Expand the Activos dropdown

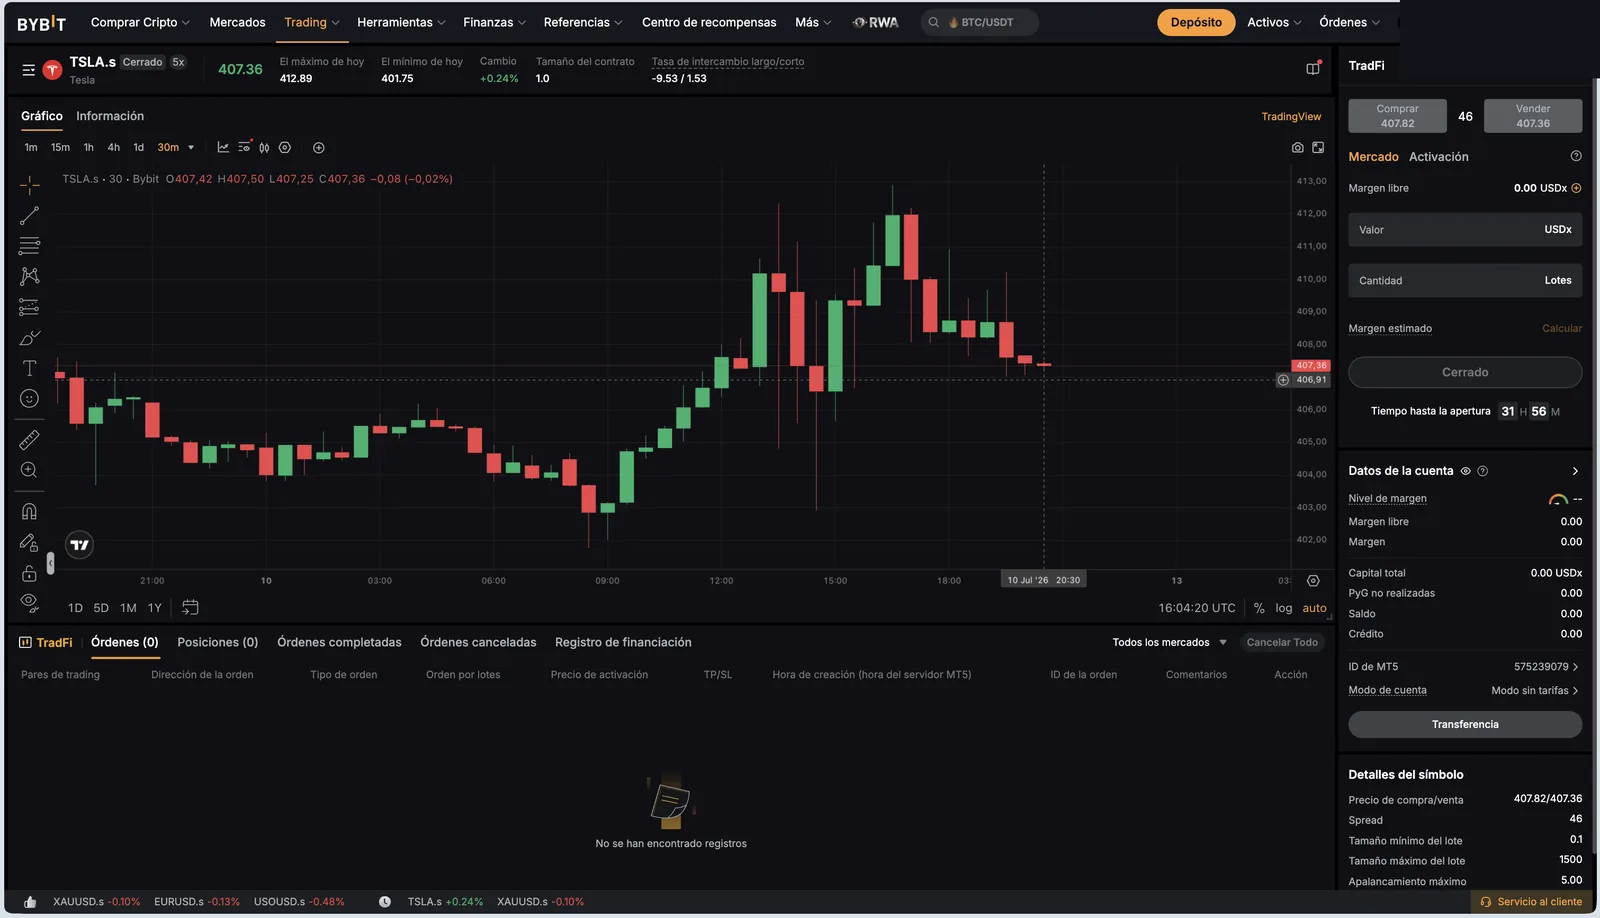point(1274,22)
